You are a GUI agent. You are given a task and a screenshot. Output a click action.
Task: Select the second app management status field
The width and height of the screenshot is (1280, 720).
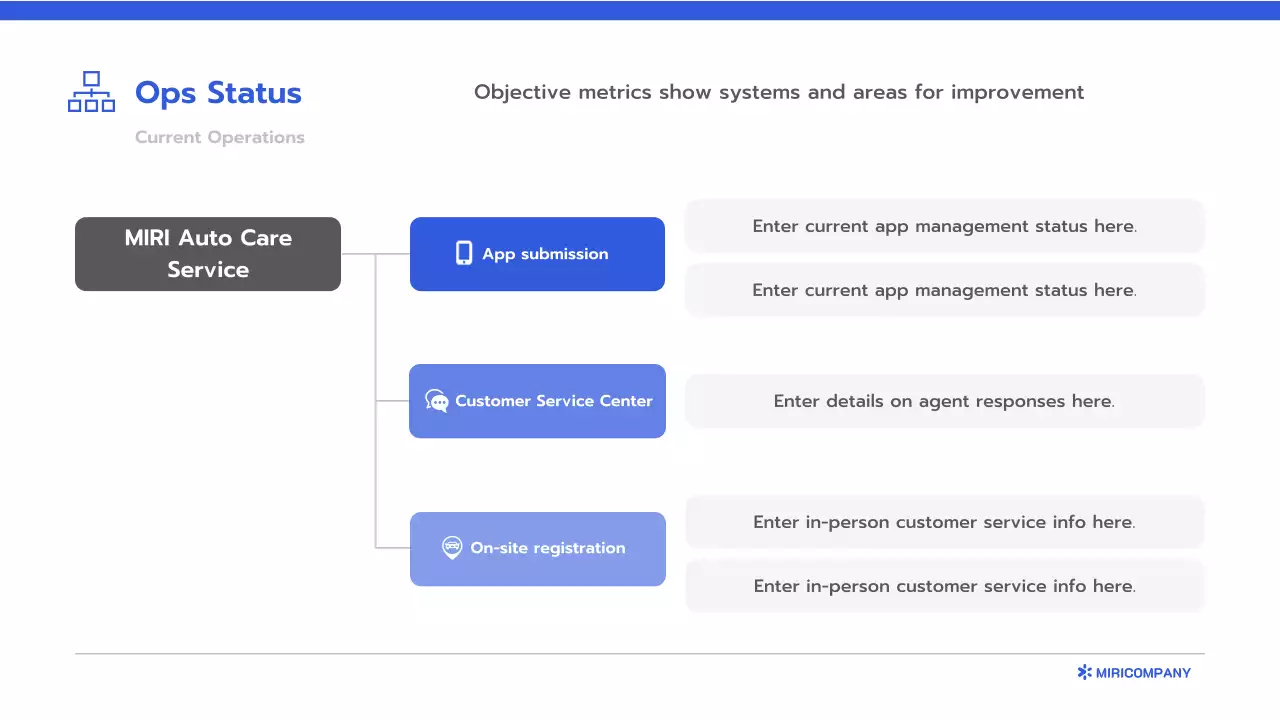[x=944, y=290]
